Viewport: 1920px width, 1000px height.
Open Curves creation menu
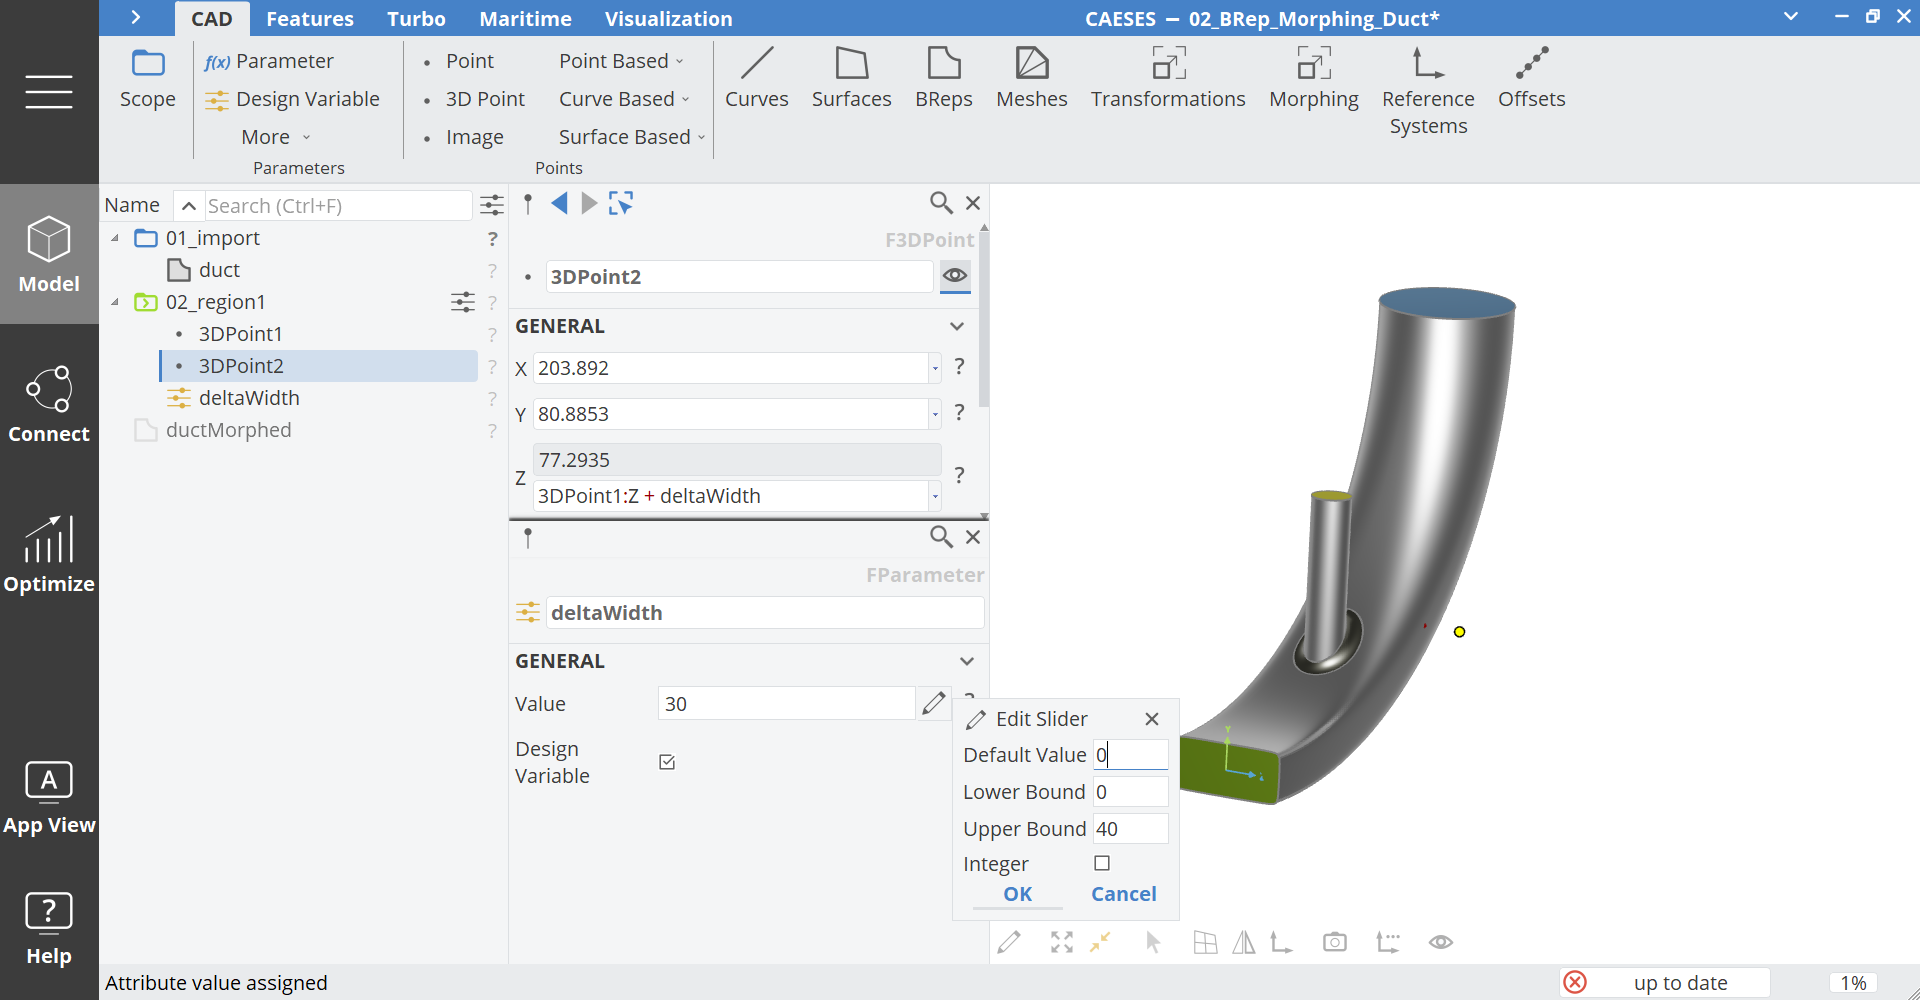click(756, 78)
